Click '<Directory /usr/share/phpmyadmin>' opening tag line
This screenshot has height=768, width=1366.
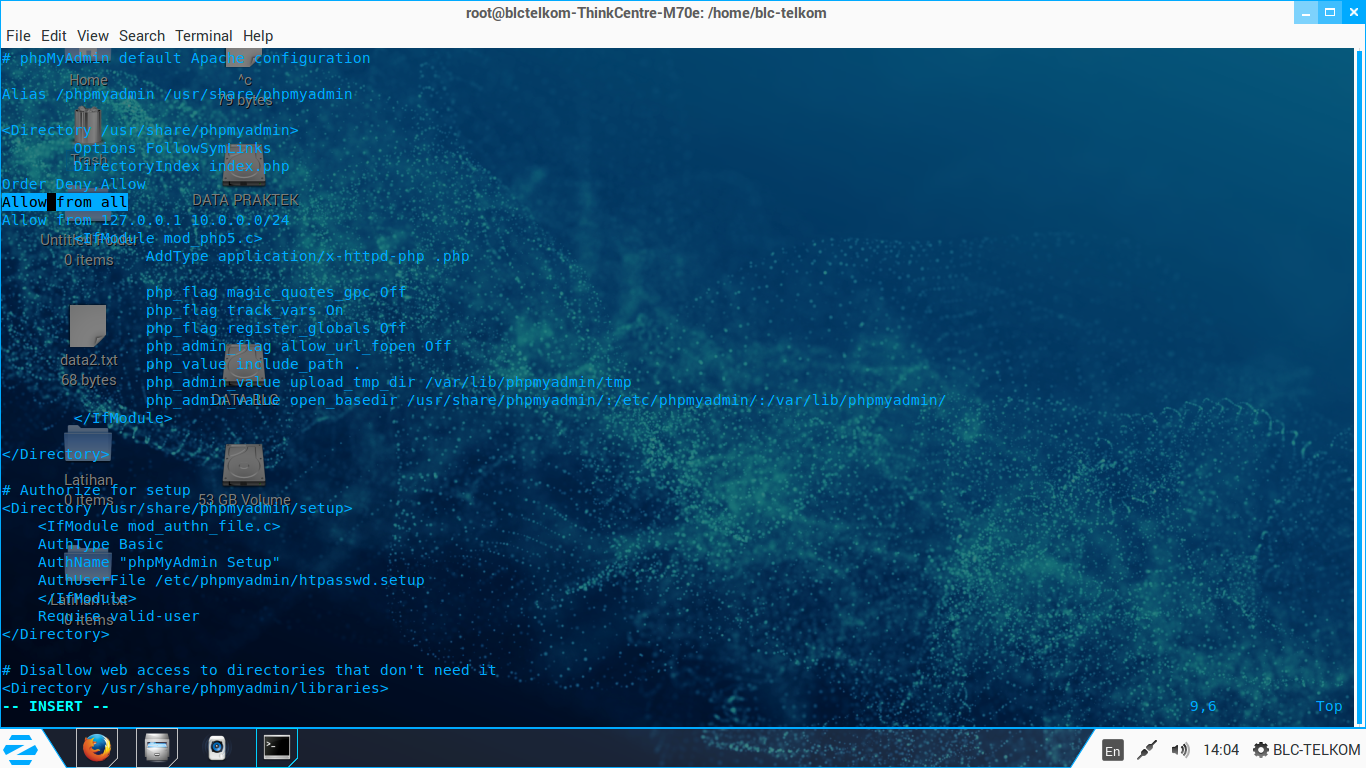tap(150, 130)
